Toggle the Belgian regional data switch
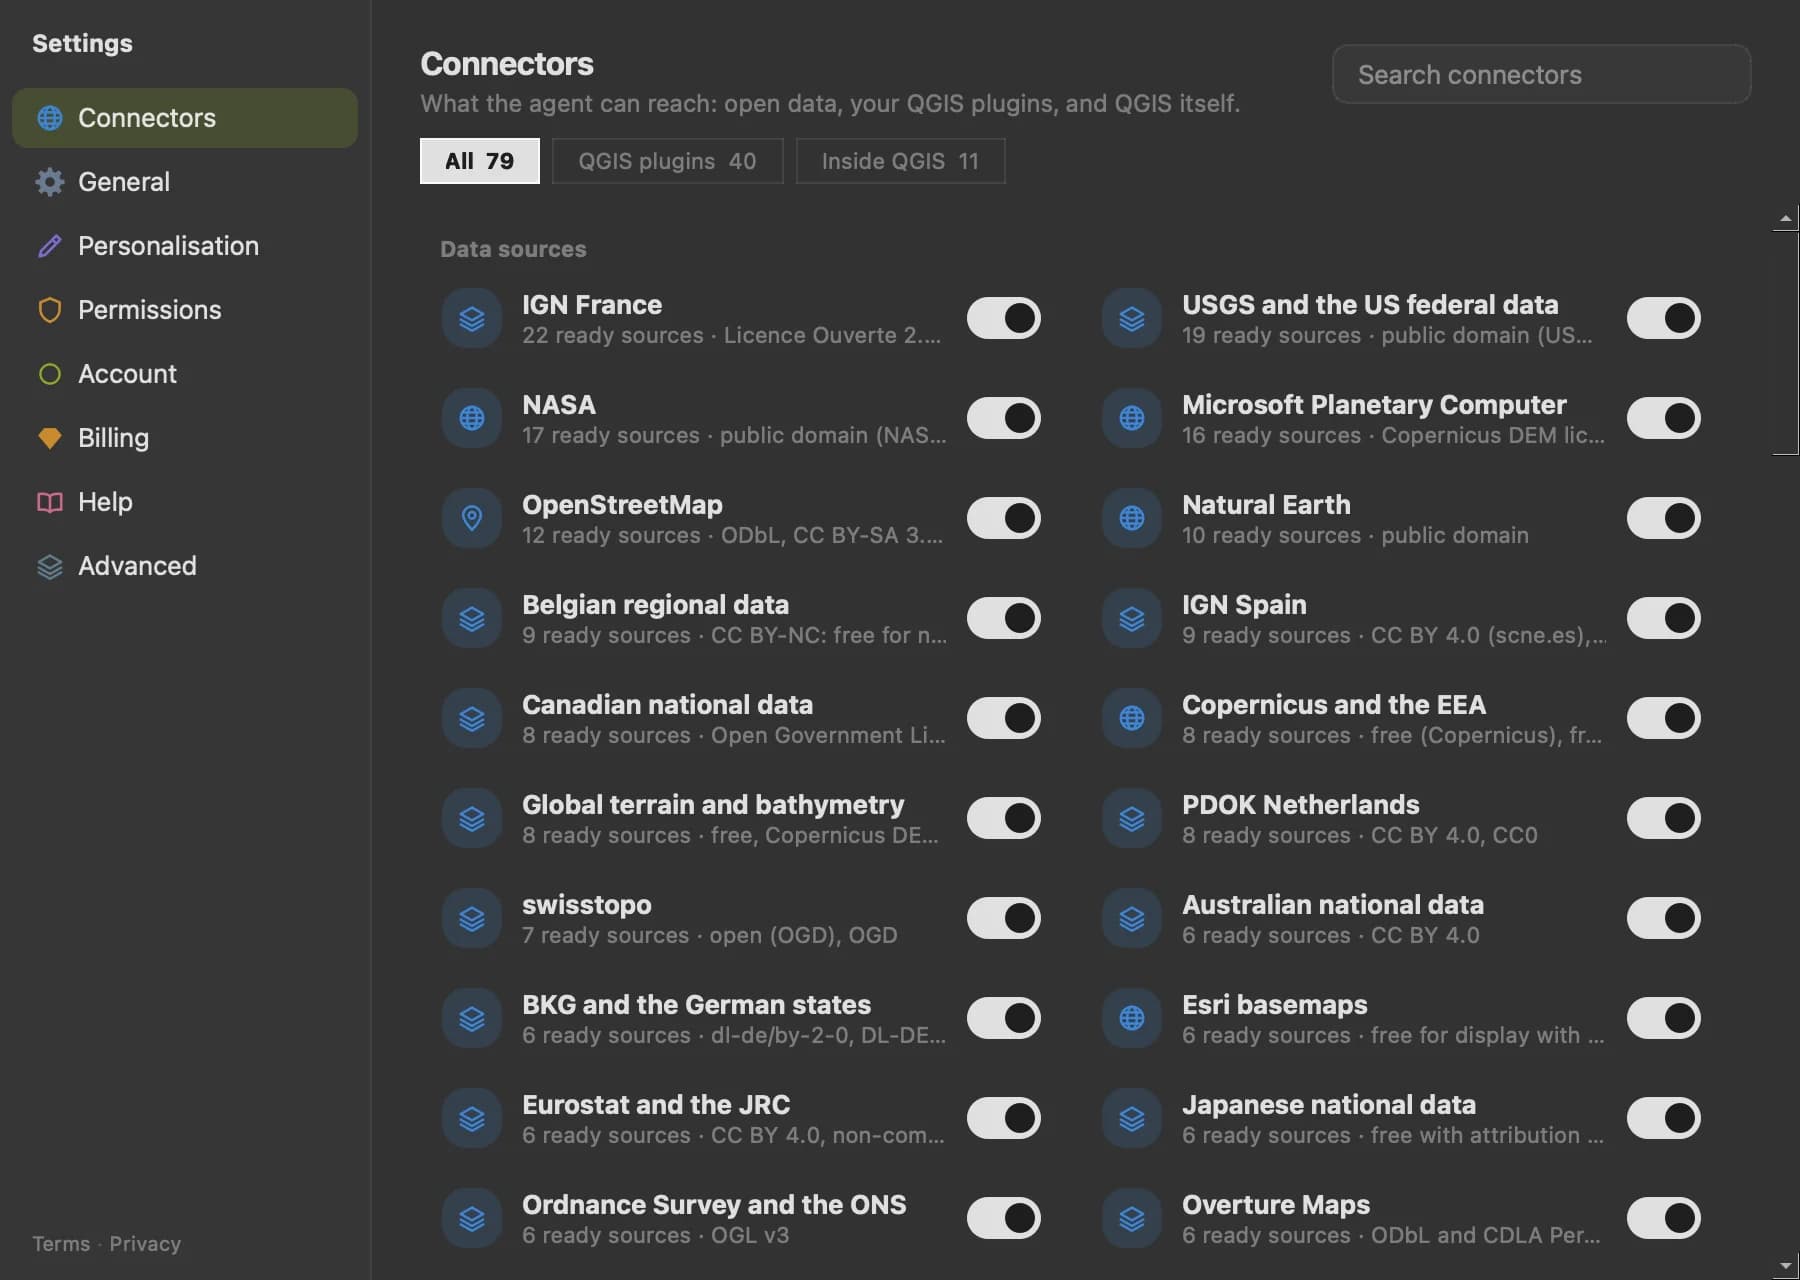The height and width of the screenshot is (1280, 1800). coord(1004,618)
